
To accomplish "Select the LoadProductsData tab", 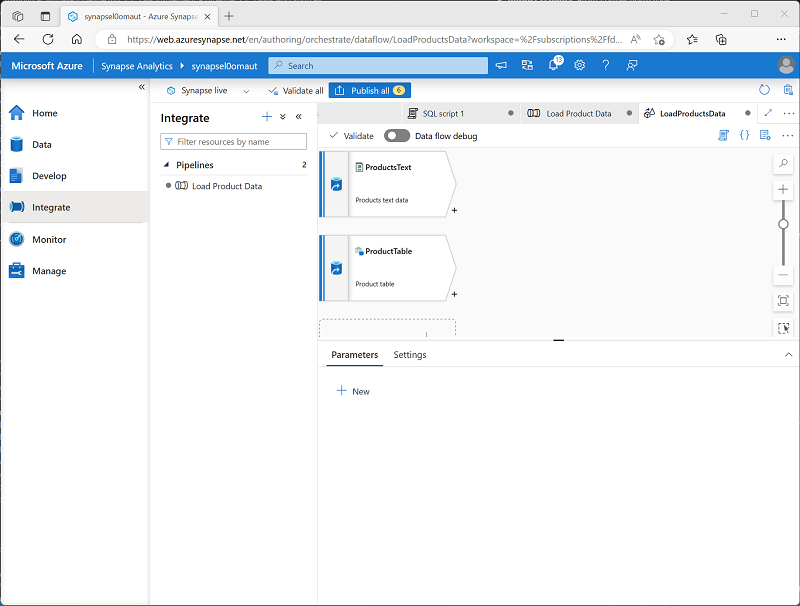I will 692,113.
